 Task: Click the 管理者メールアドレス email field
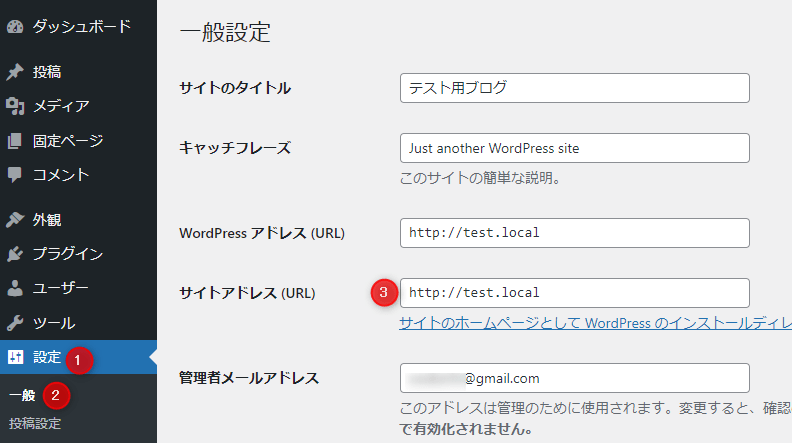[574, 378]
